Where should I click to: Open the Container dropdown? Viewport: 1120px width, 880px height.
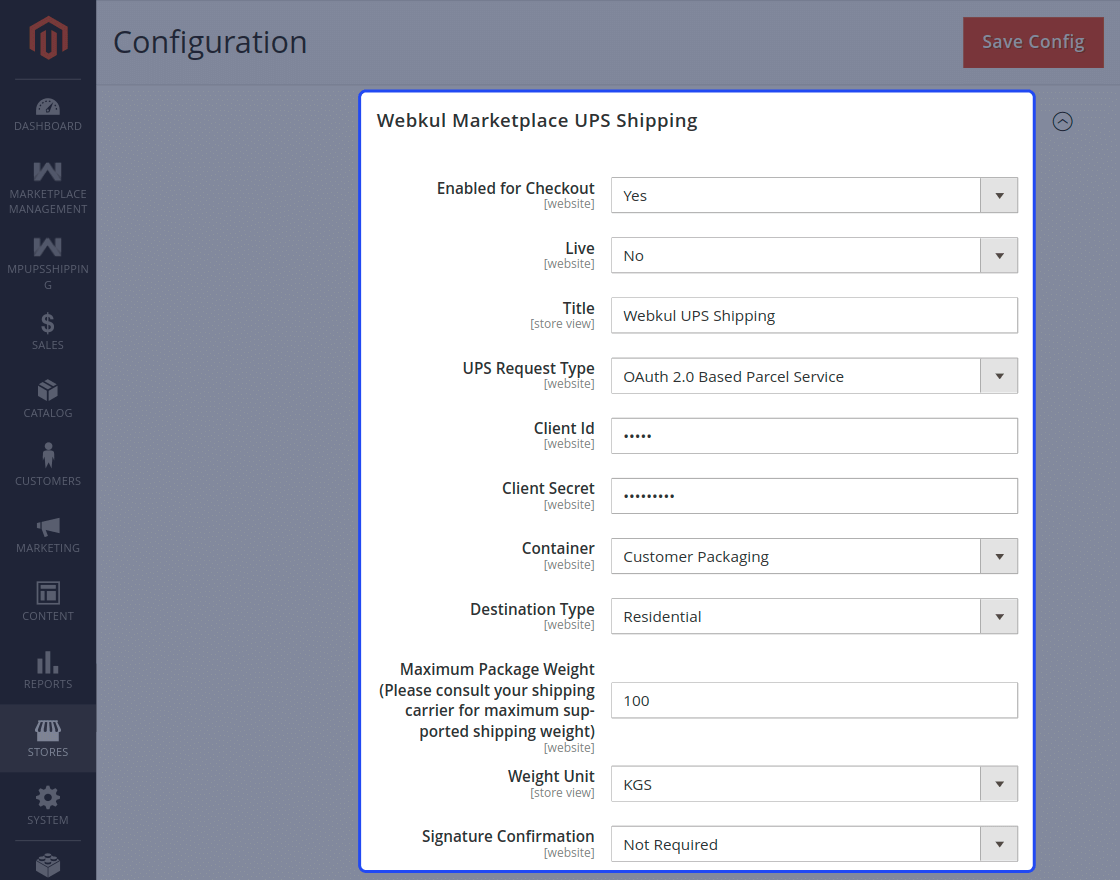[x=814, y=556]
